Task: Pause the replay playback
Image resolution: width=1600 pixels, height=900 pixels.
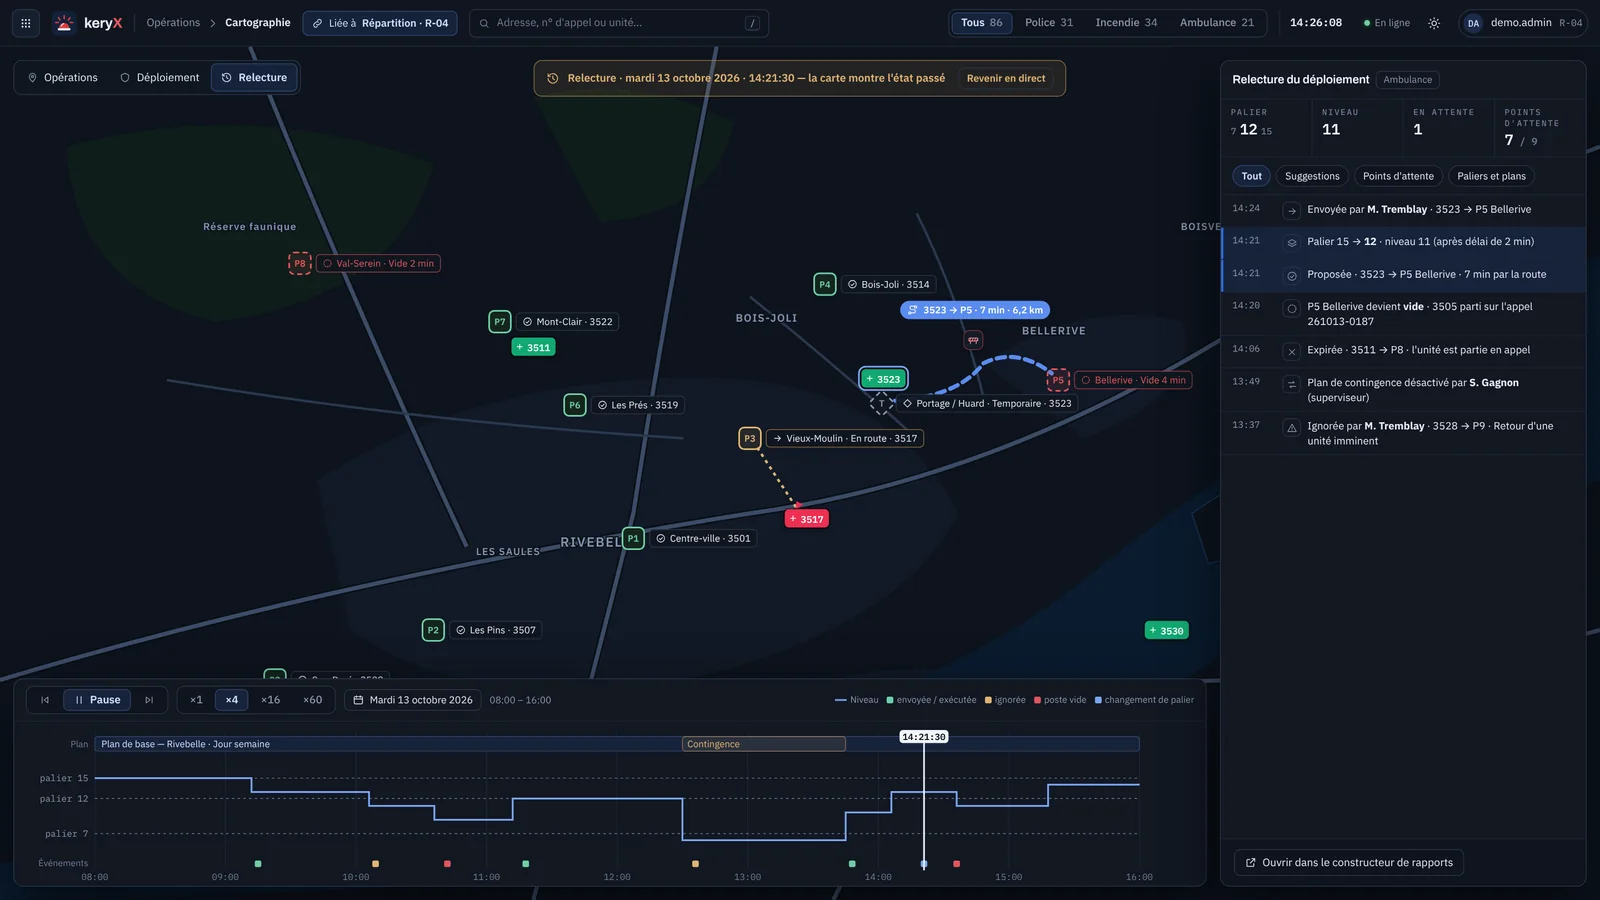Action: (x=97, y=700)
